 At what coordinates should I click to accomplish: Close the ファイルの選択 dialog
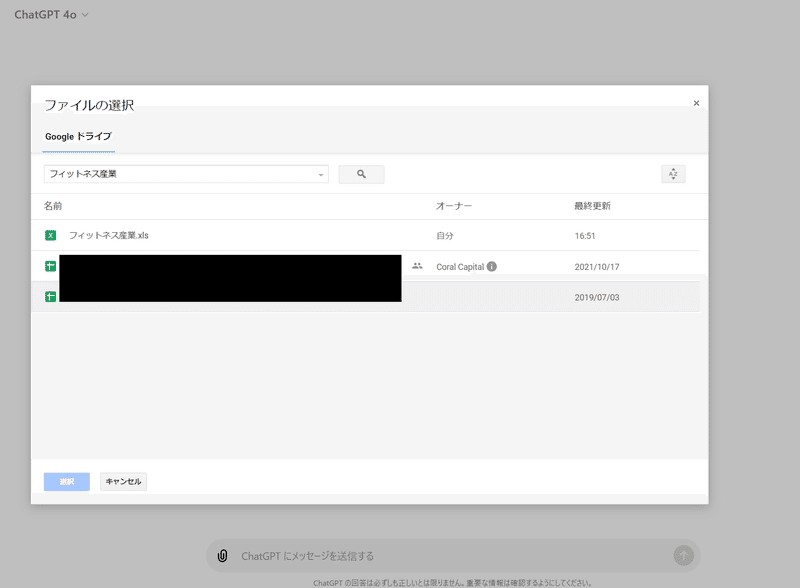tap(696, 103)
